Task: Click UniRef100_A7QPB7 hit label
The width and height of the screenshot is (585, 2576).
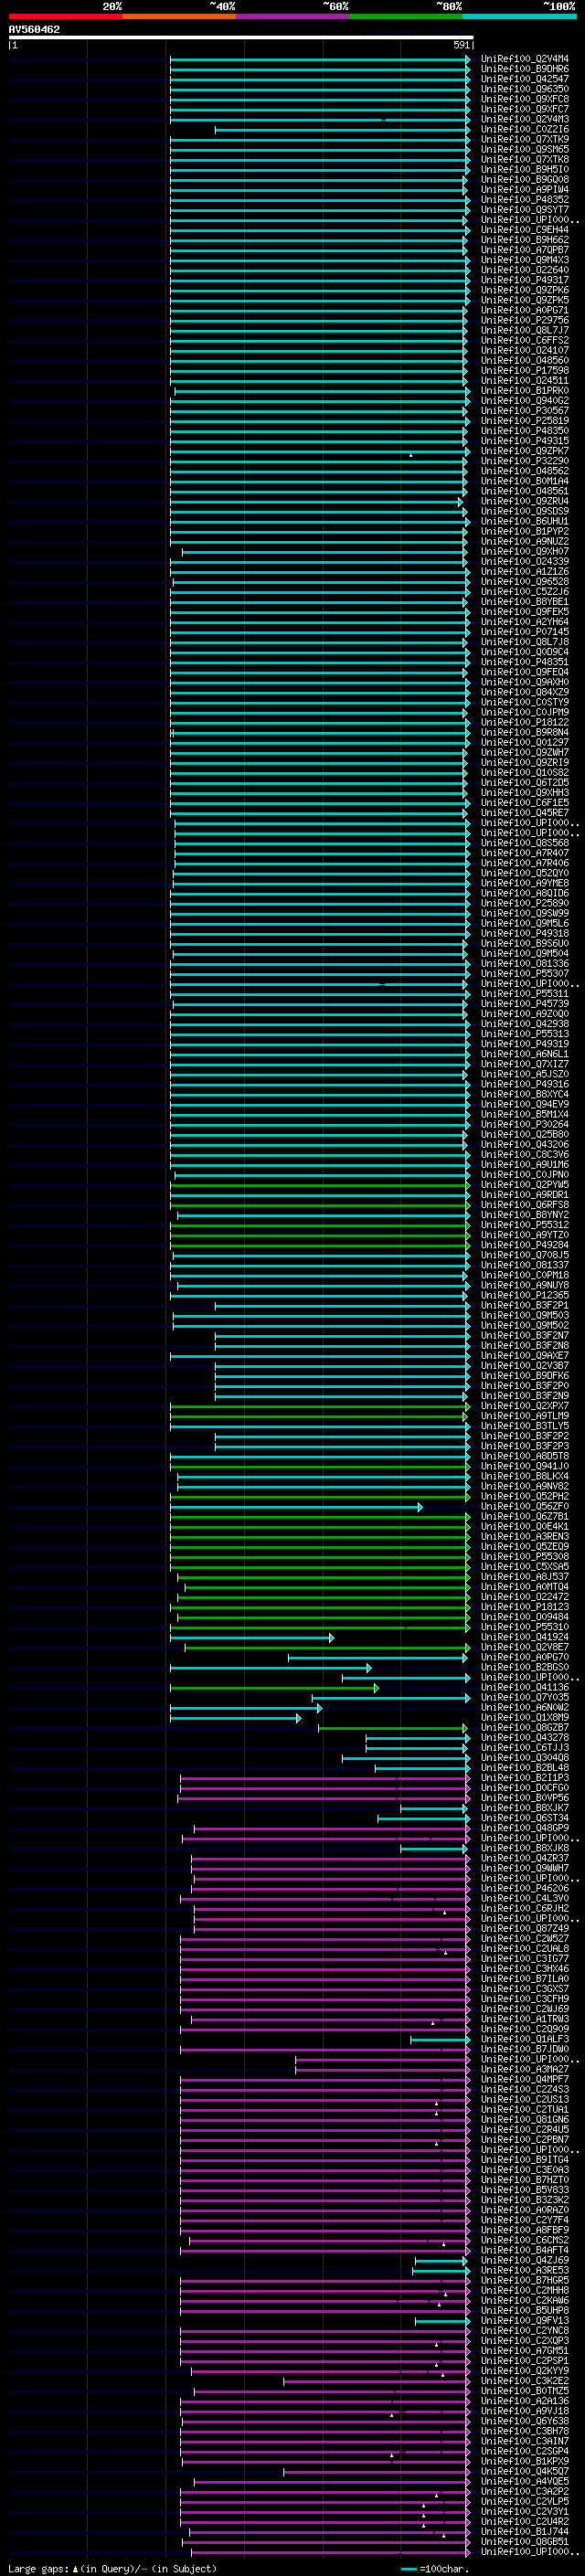Action: [525, 250]
